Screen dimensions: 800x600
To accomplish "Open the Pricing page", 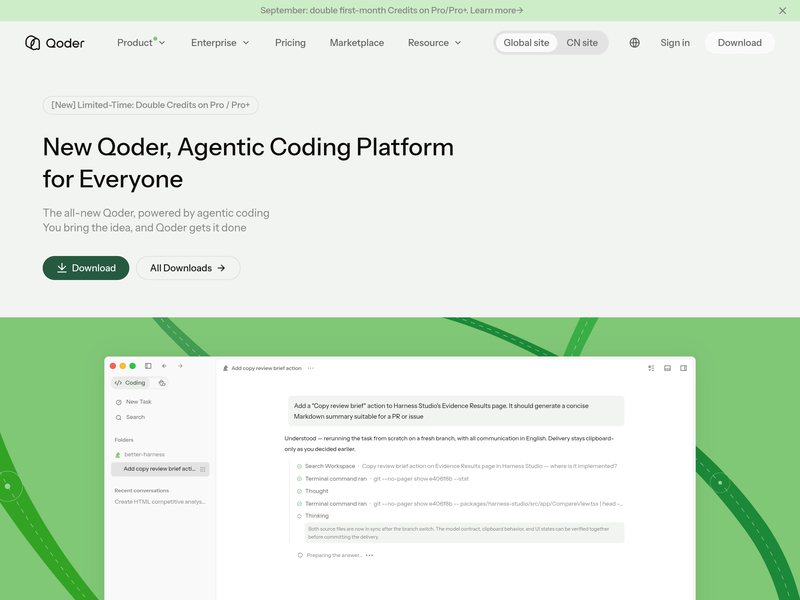I will pos(290,43).
